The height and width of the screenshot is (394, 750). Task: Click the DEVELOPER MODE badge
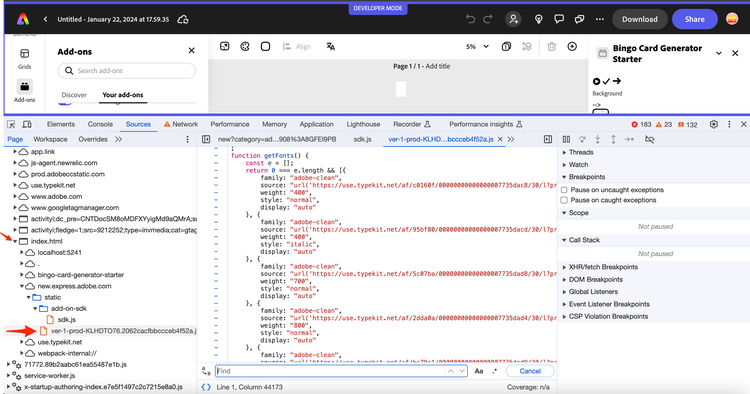tap(378, 8)
